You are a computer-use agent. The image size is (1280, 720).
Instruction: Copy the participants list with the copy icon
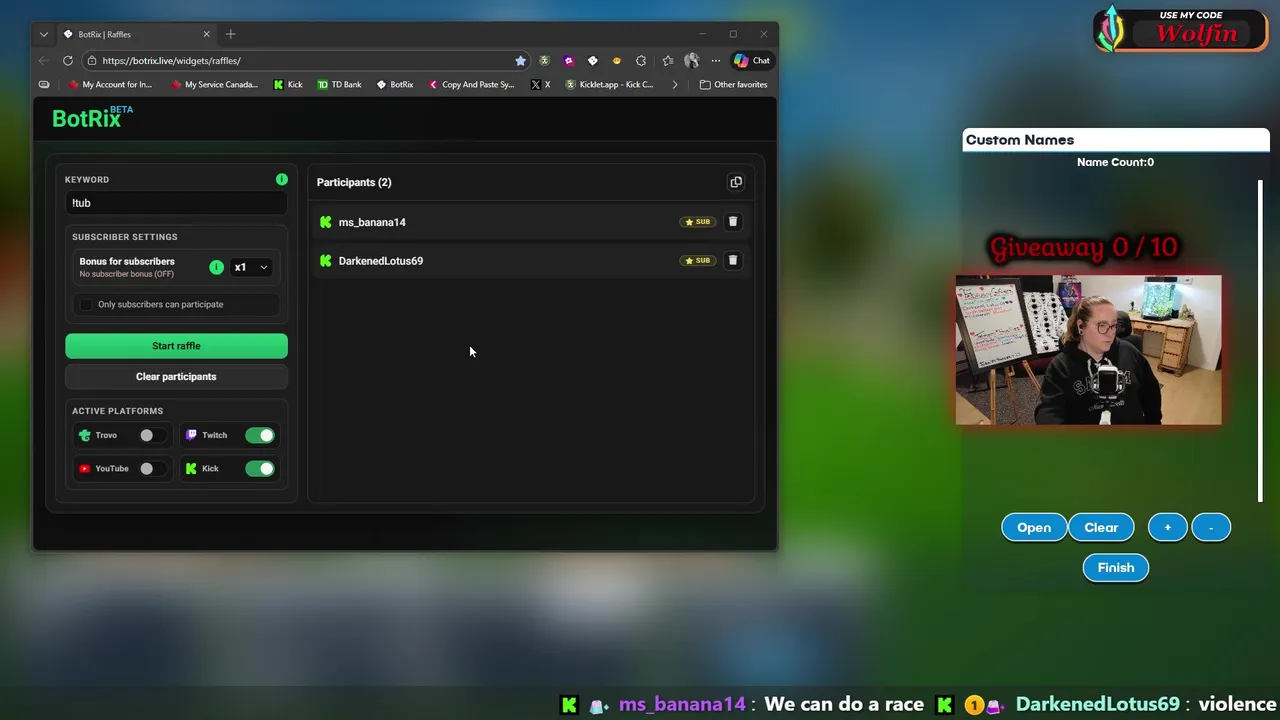pyautogui.click(x=736, y=182)
